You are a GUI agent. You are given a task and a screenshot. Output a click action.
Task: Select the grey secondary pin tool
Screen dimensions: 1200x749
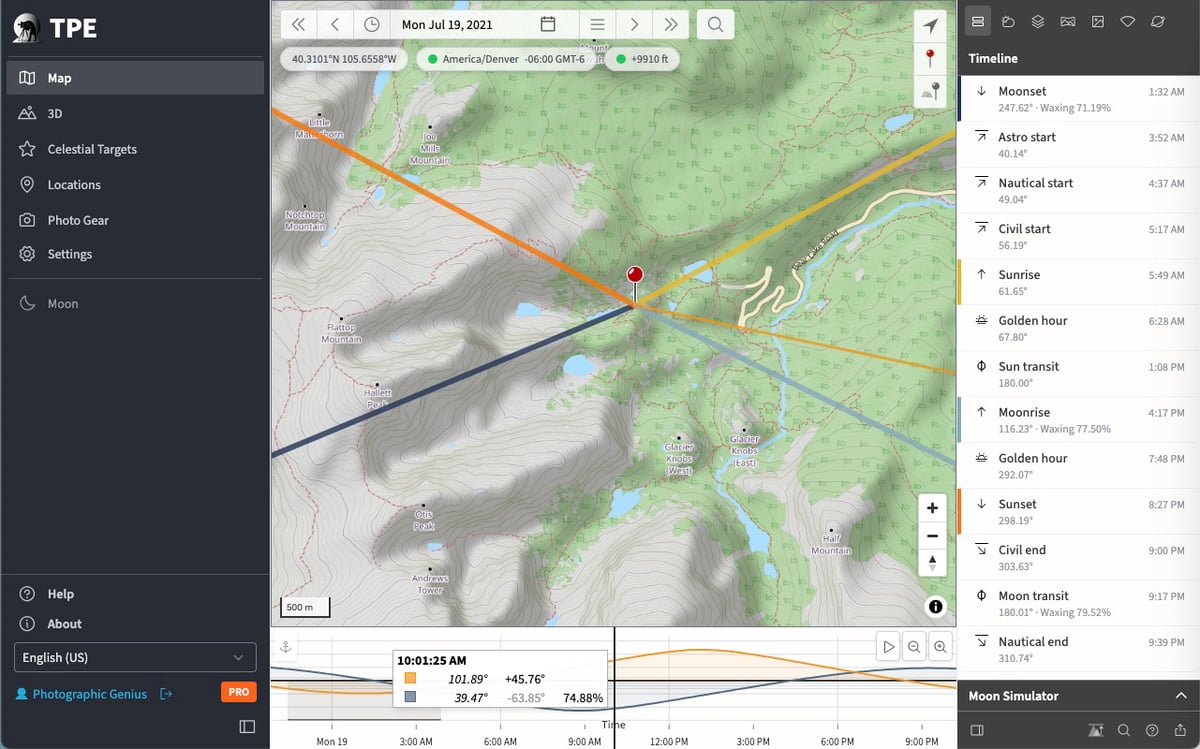(931, 91)
